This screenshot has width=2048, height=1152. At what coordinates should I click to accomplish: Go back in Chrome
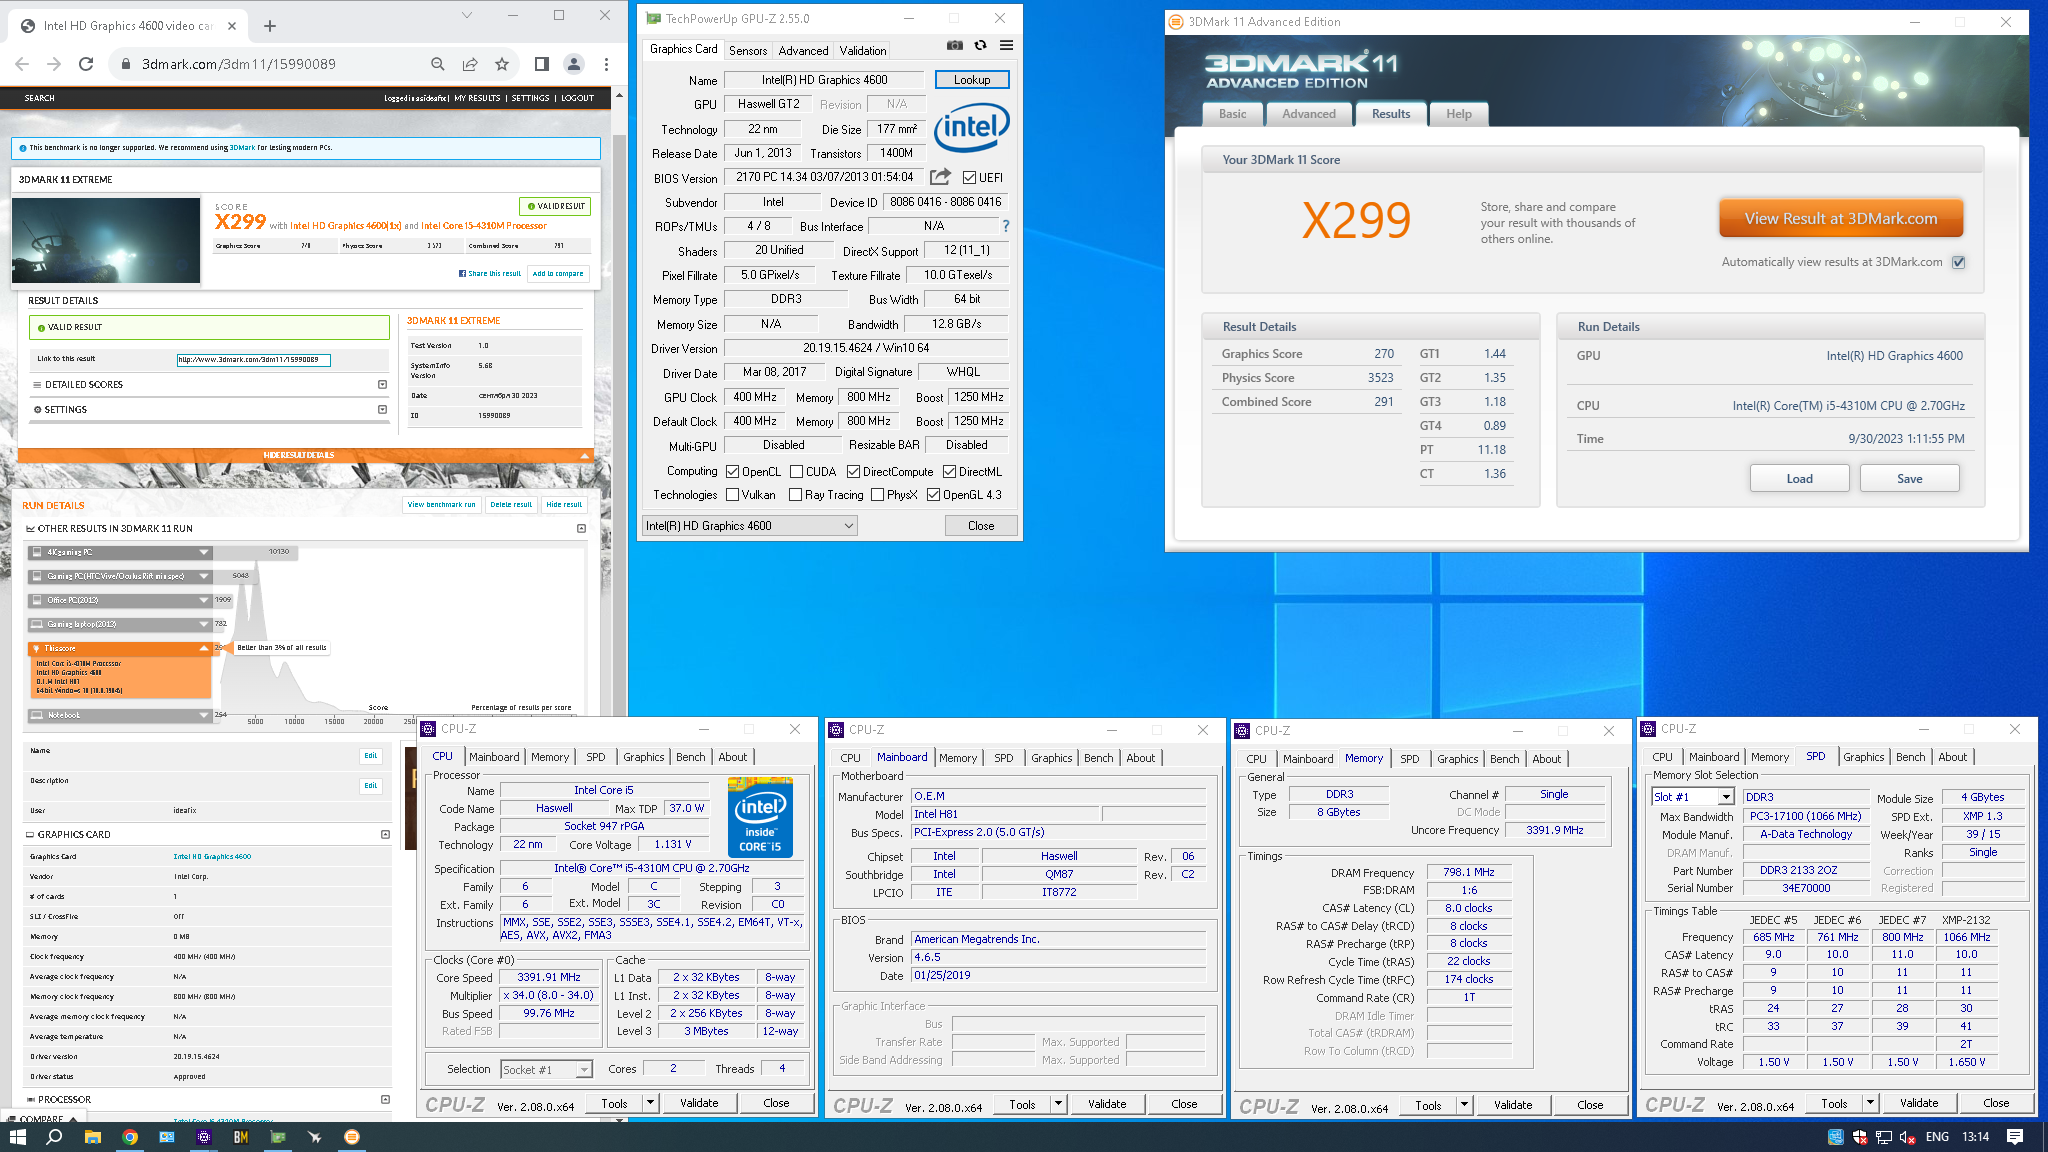coord(22,64)
